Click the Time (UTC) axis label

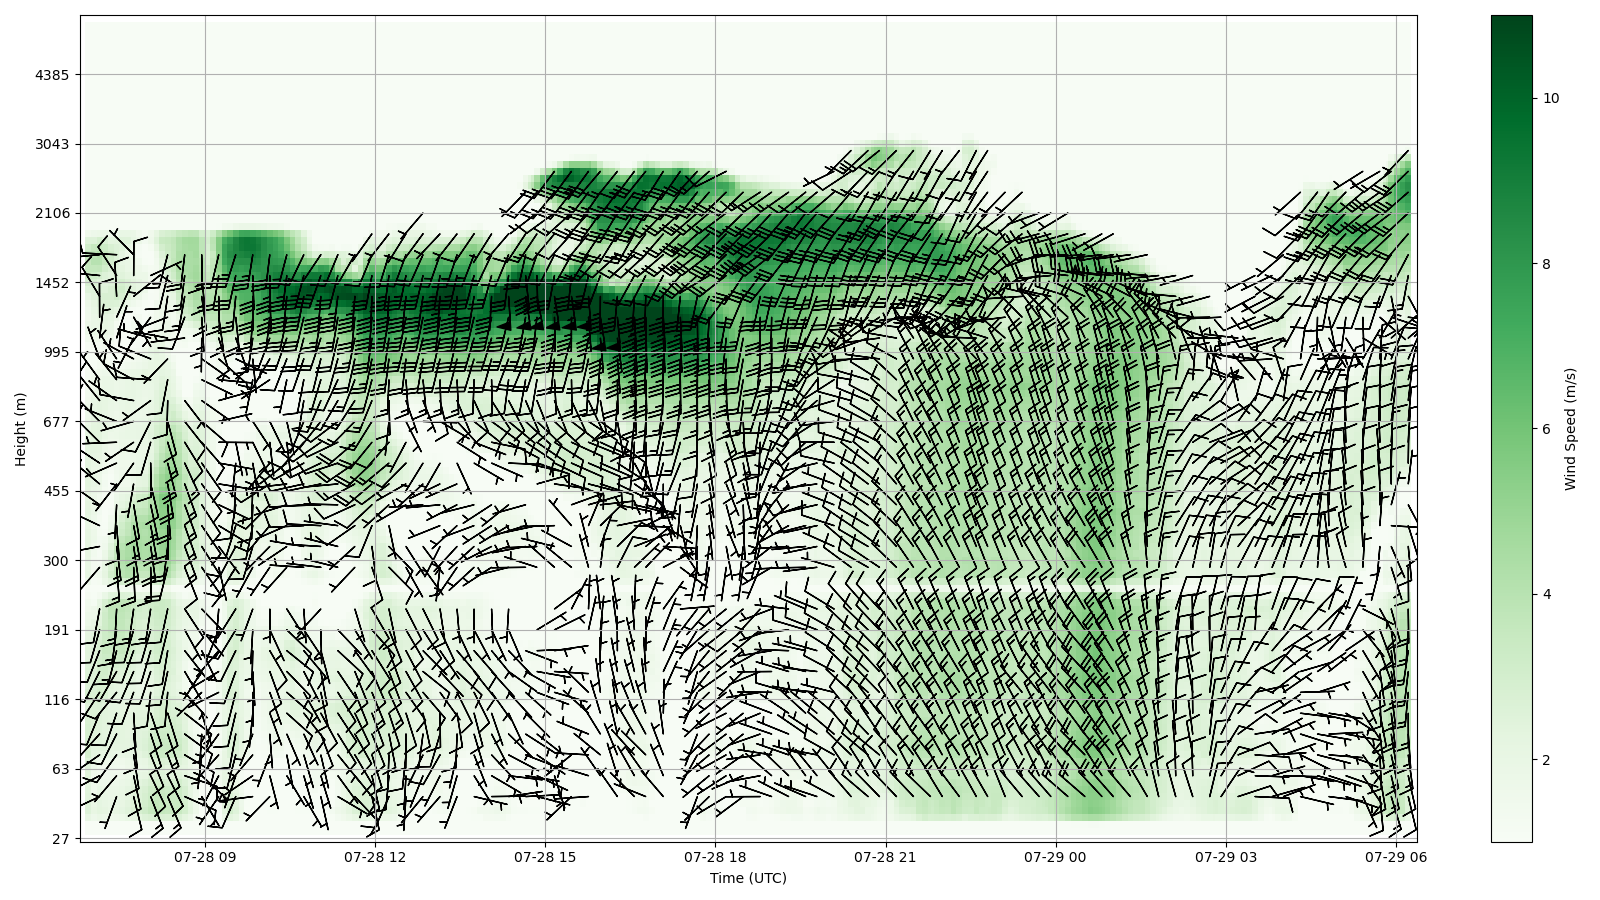(x=748, y=879)
